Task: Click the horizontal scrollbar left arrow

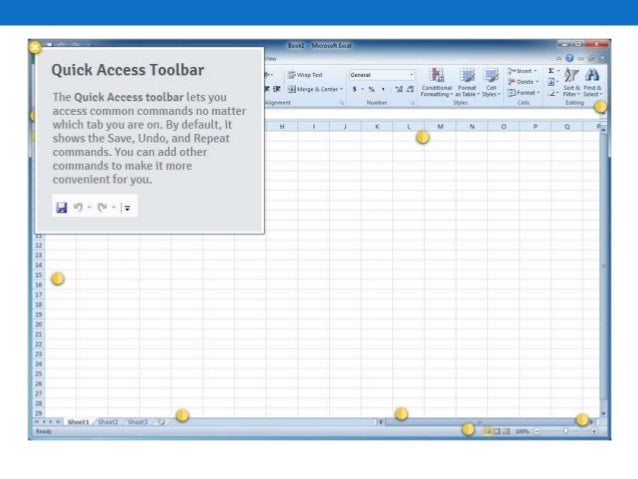Action: pyautogui.click(x=381, y=422)
